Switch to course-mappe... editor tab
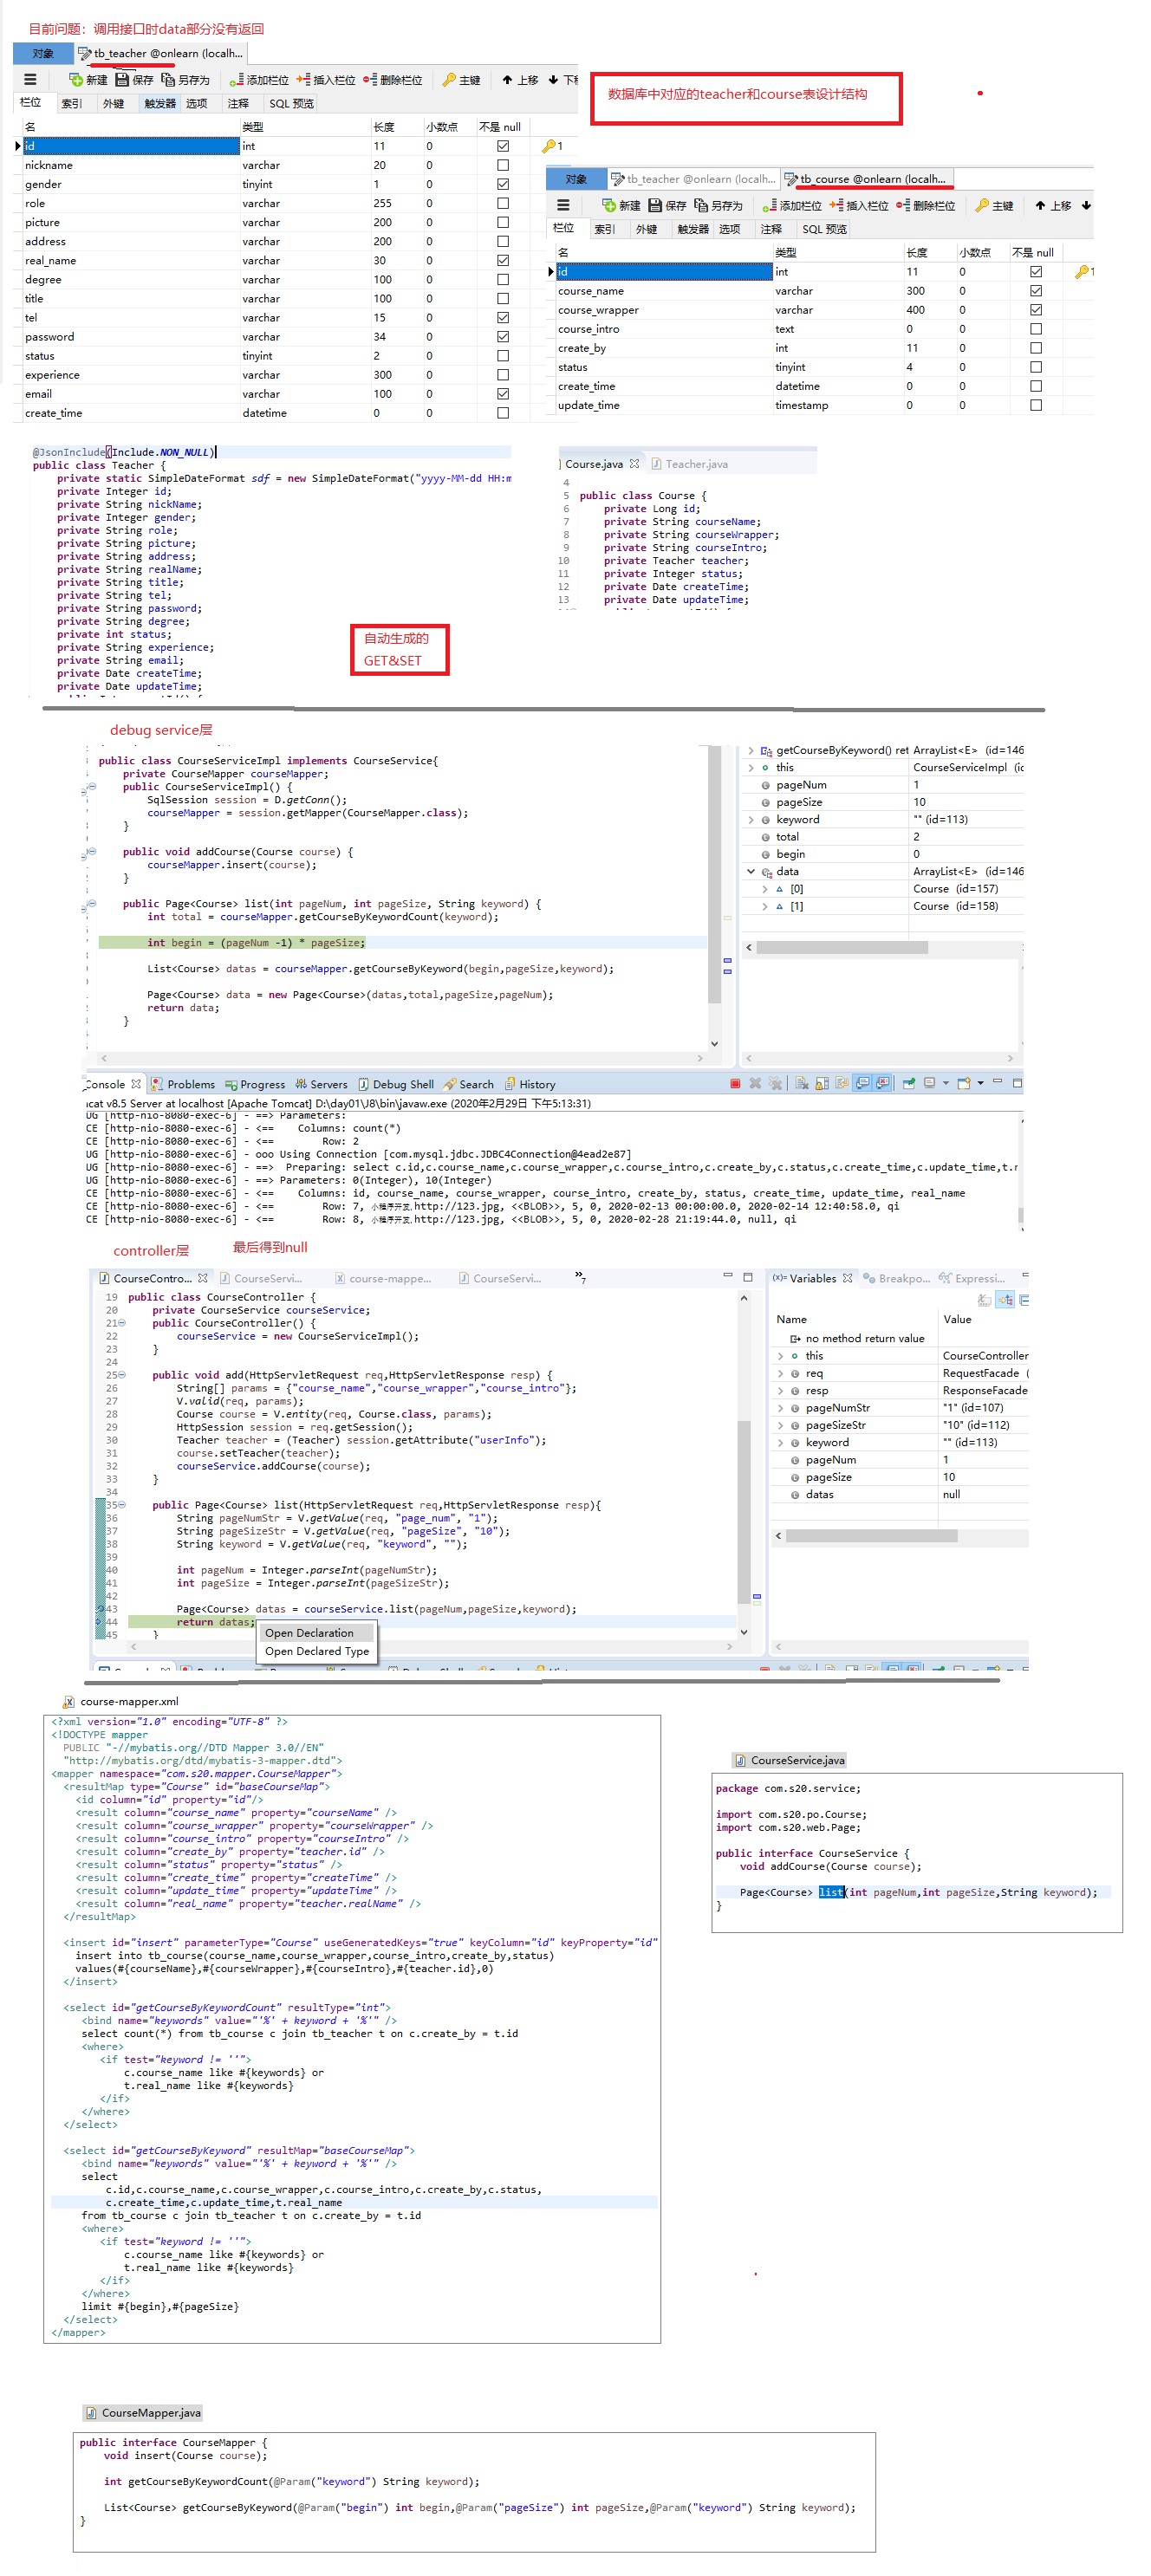Screen dimensions: 1151x2576 click(382, 1278)
